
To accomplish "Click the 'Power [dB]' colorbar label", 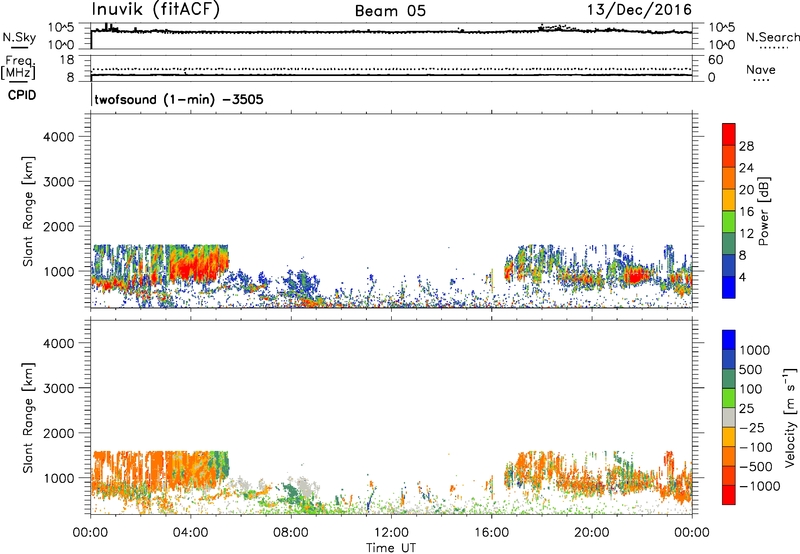I will pos(764,211).
